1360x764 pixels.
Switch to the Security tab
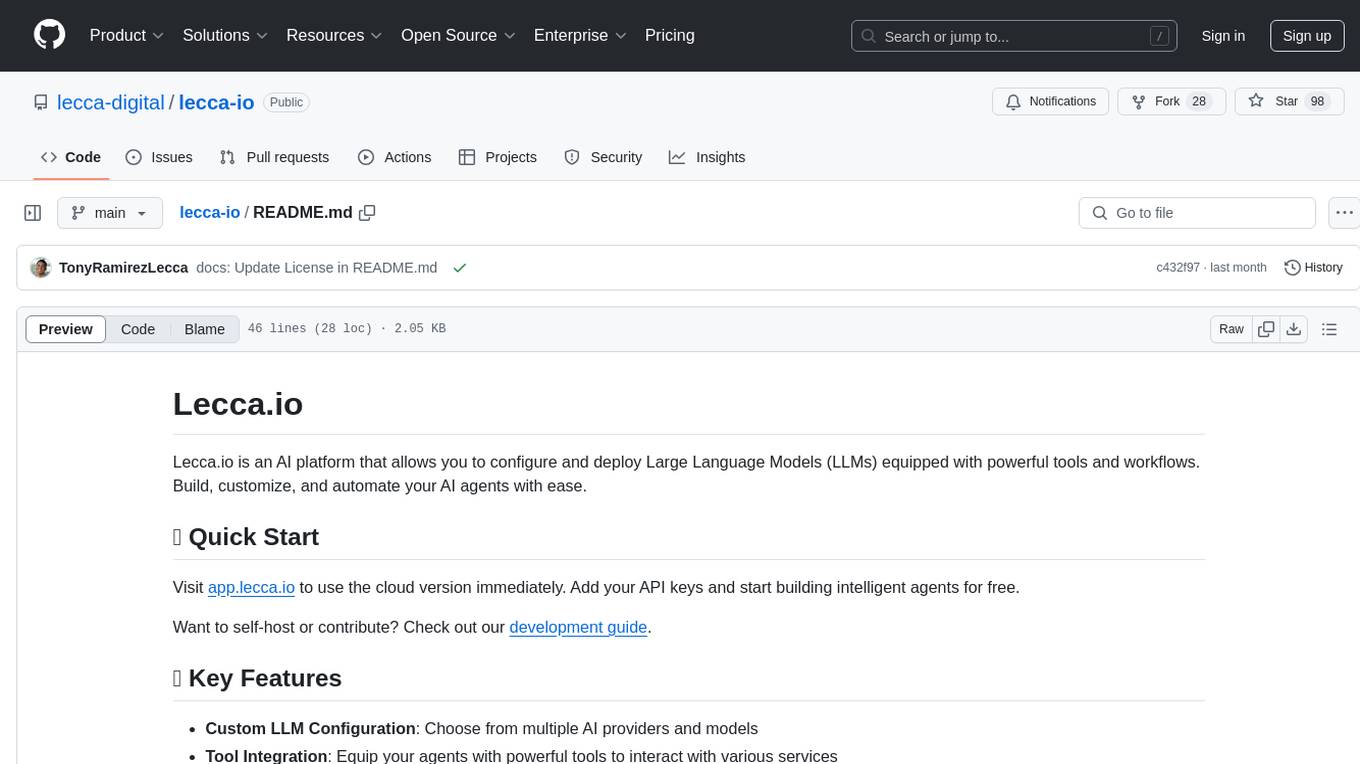coord(603,157)
